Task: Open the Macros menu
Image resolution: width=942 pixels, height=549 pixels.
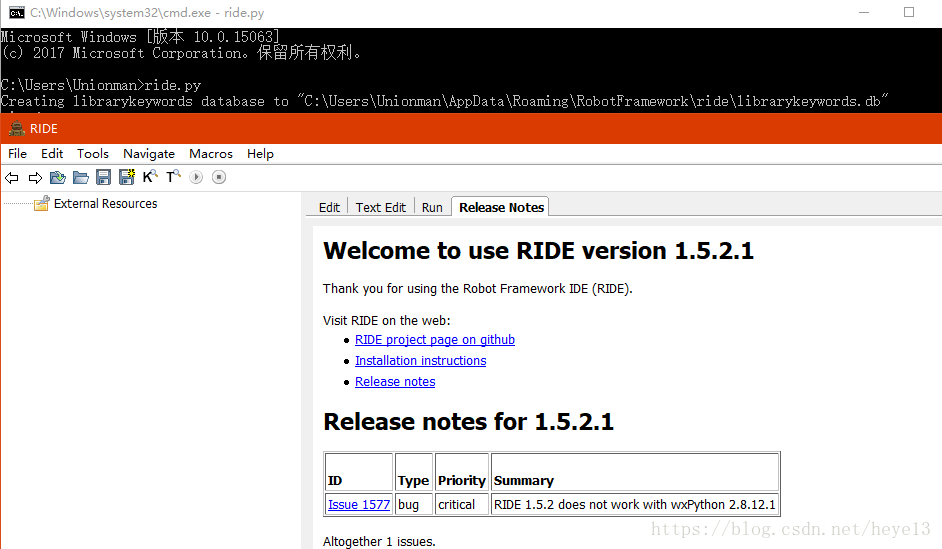Action: point(211,154)
